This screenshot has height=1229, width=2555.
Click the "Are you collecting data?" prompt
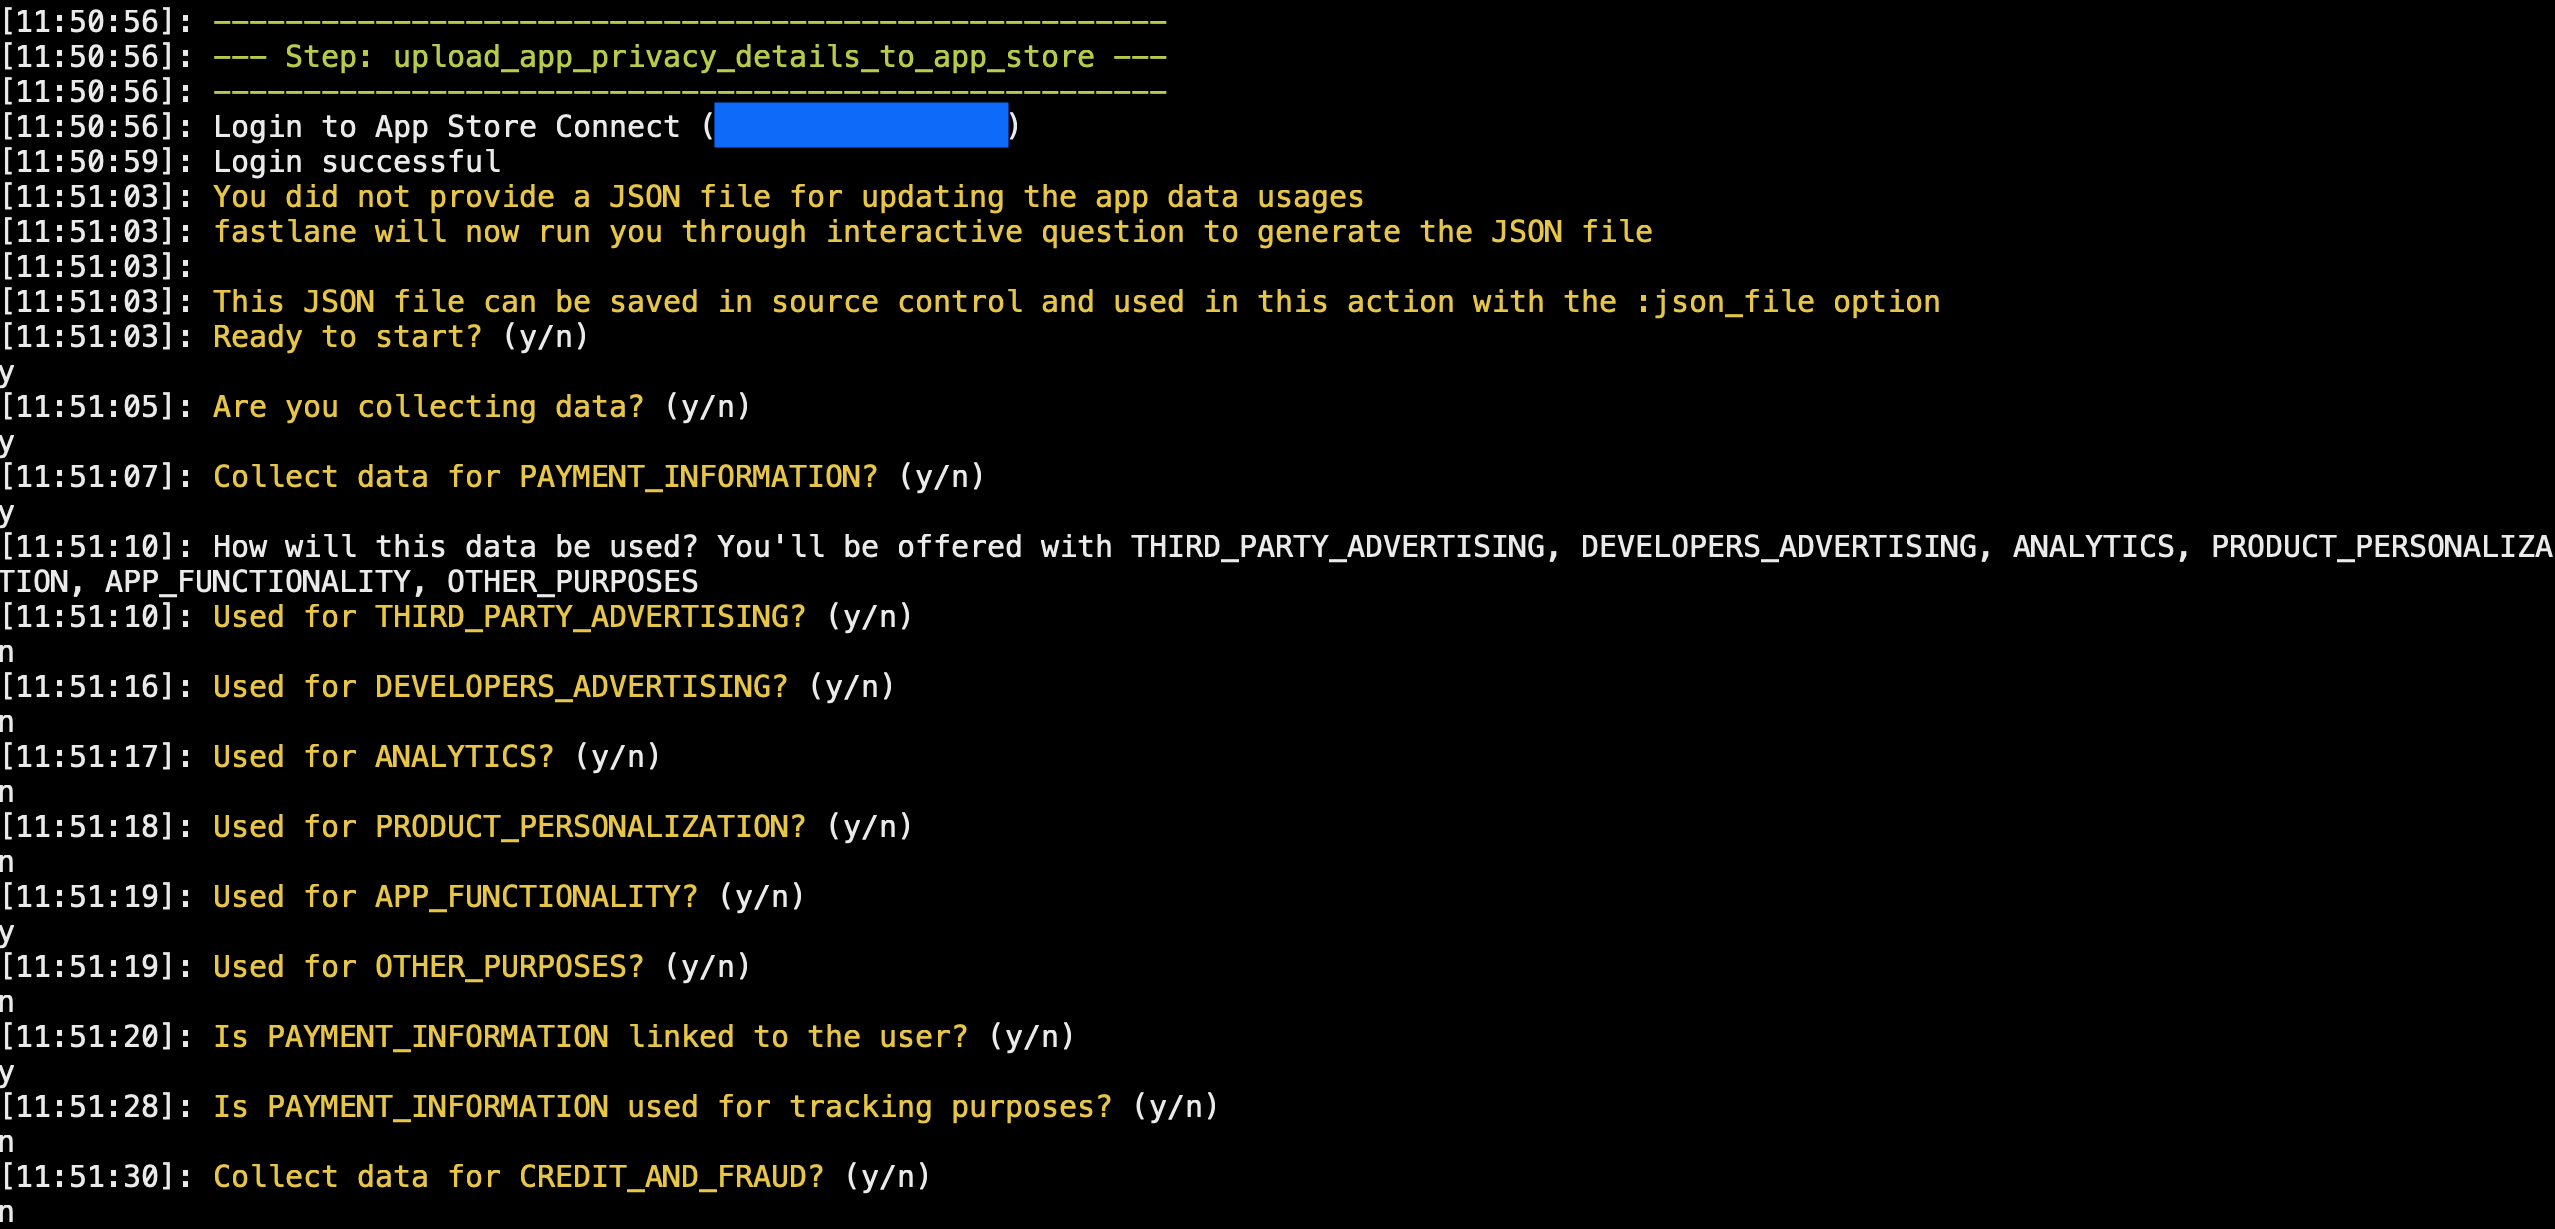pos(480,407)
